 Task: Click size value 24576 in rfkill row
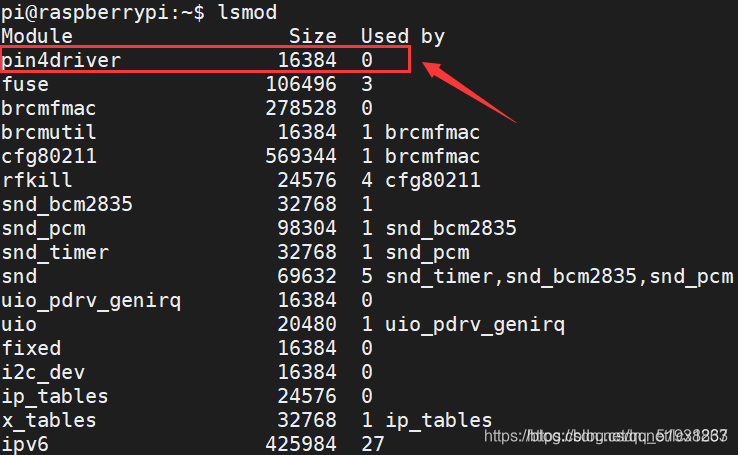(307, 180)
